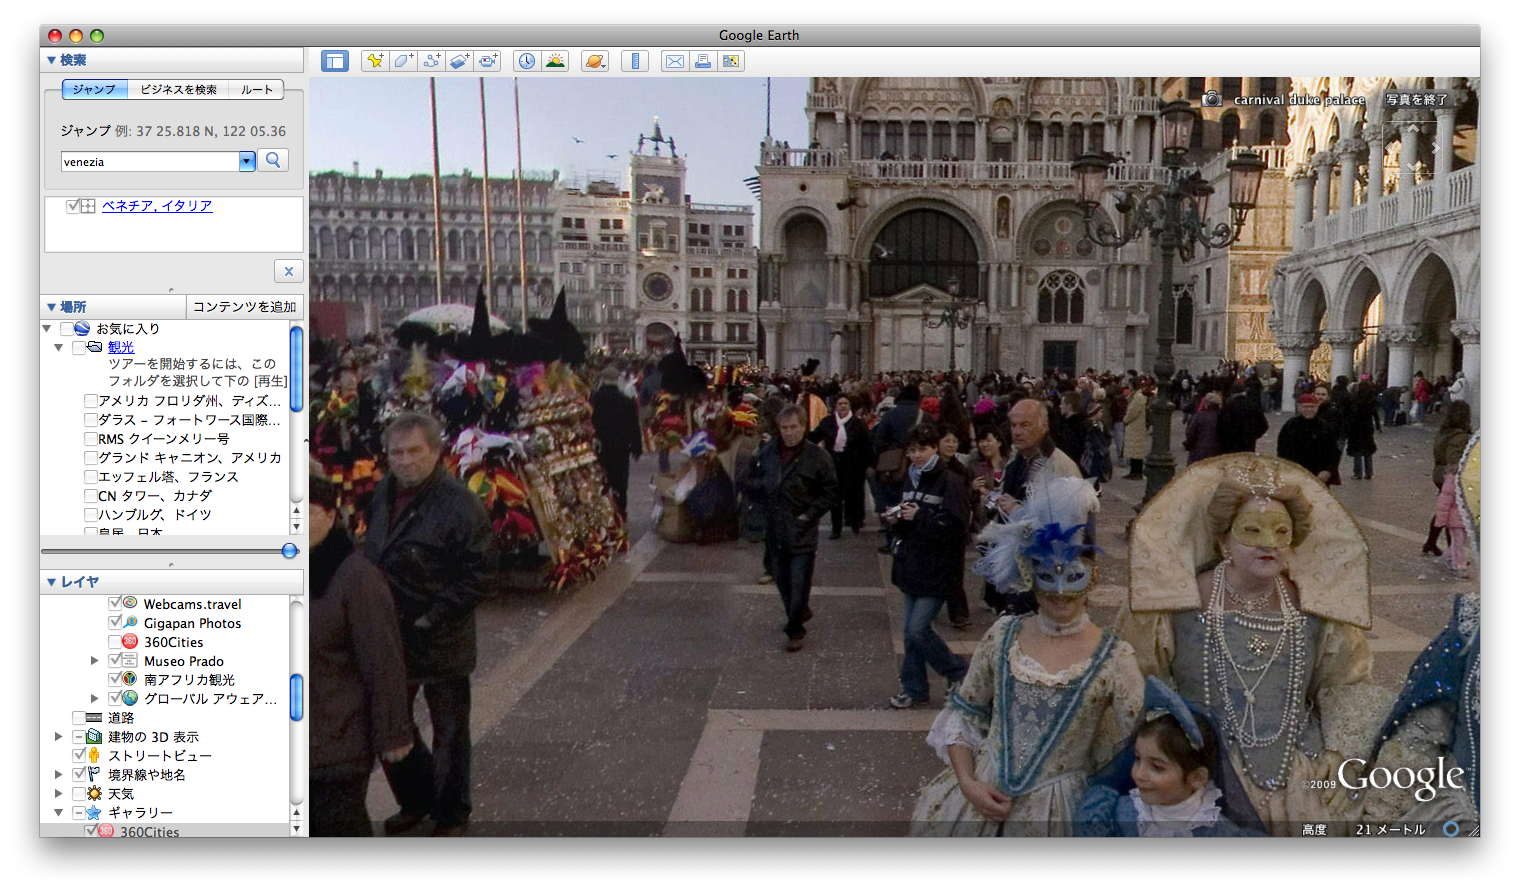Enable the 道路 roads layer checkbox
Image resolution: width=1520 pixels, height=892 pixels.
[79, 718]
